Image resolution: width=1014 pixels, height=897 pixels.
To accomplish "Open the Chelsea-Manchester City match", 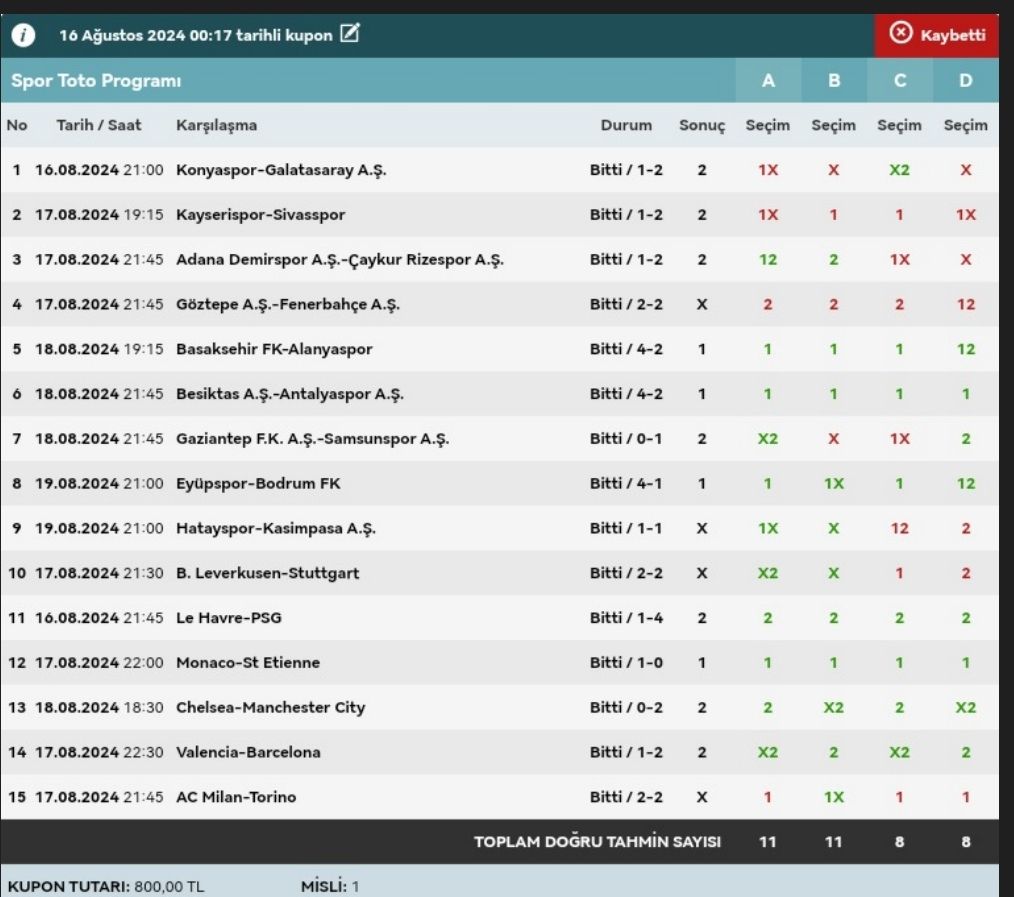I will (270, 707).
